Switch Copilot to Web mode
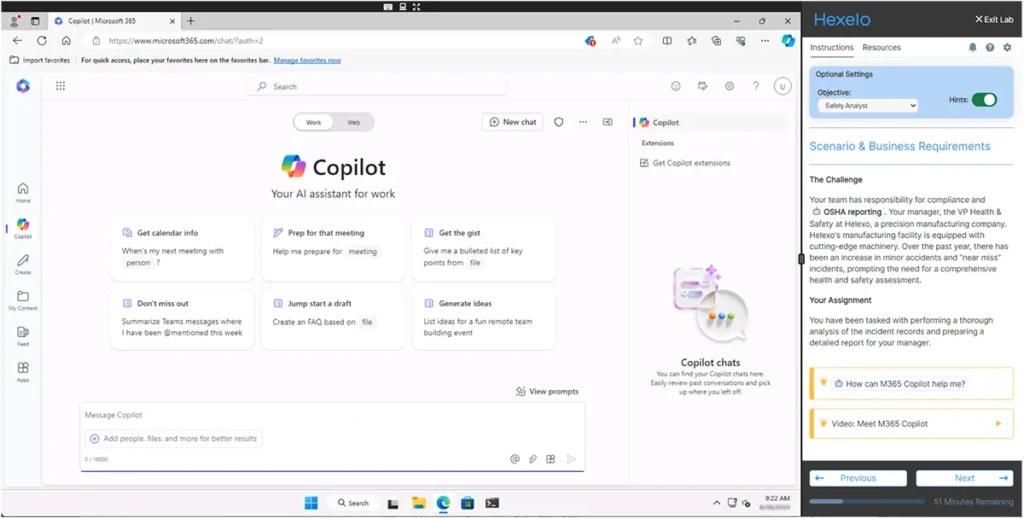The height and width of the screenshot is (518, 1024). 353,122
